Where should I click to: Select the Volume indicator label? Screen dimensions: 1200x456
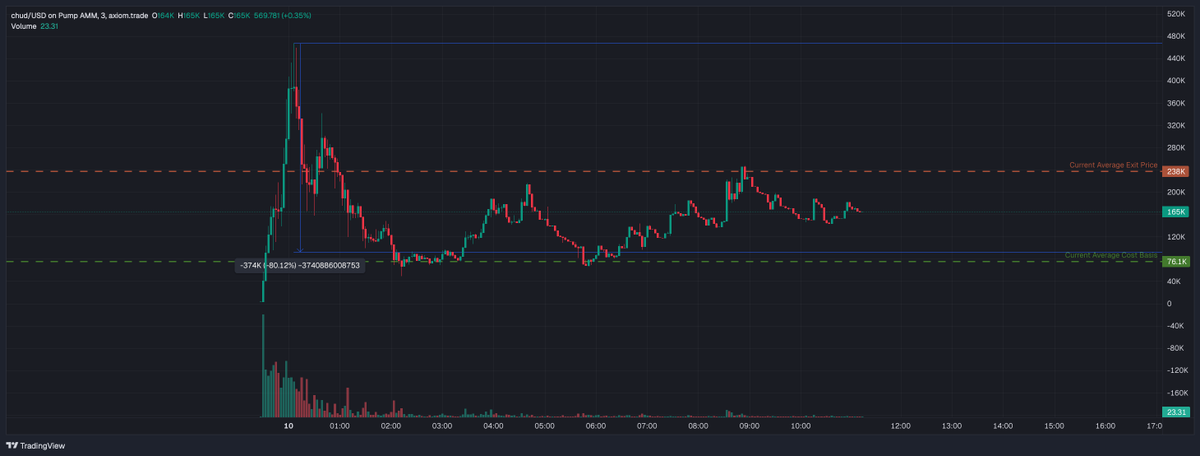pos(26,26)
